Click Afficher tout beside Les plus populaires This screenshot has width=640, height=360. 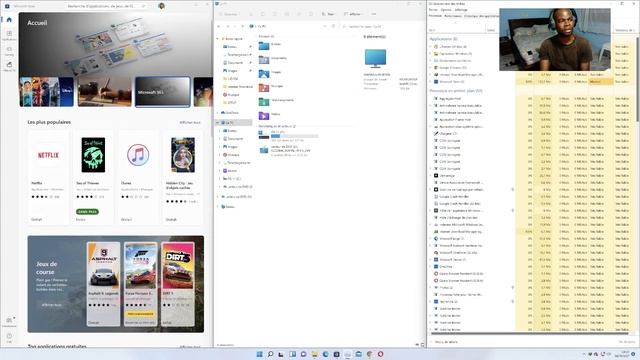pyautogui.click(x=190, y=122)
